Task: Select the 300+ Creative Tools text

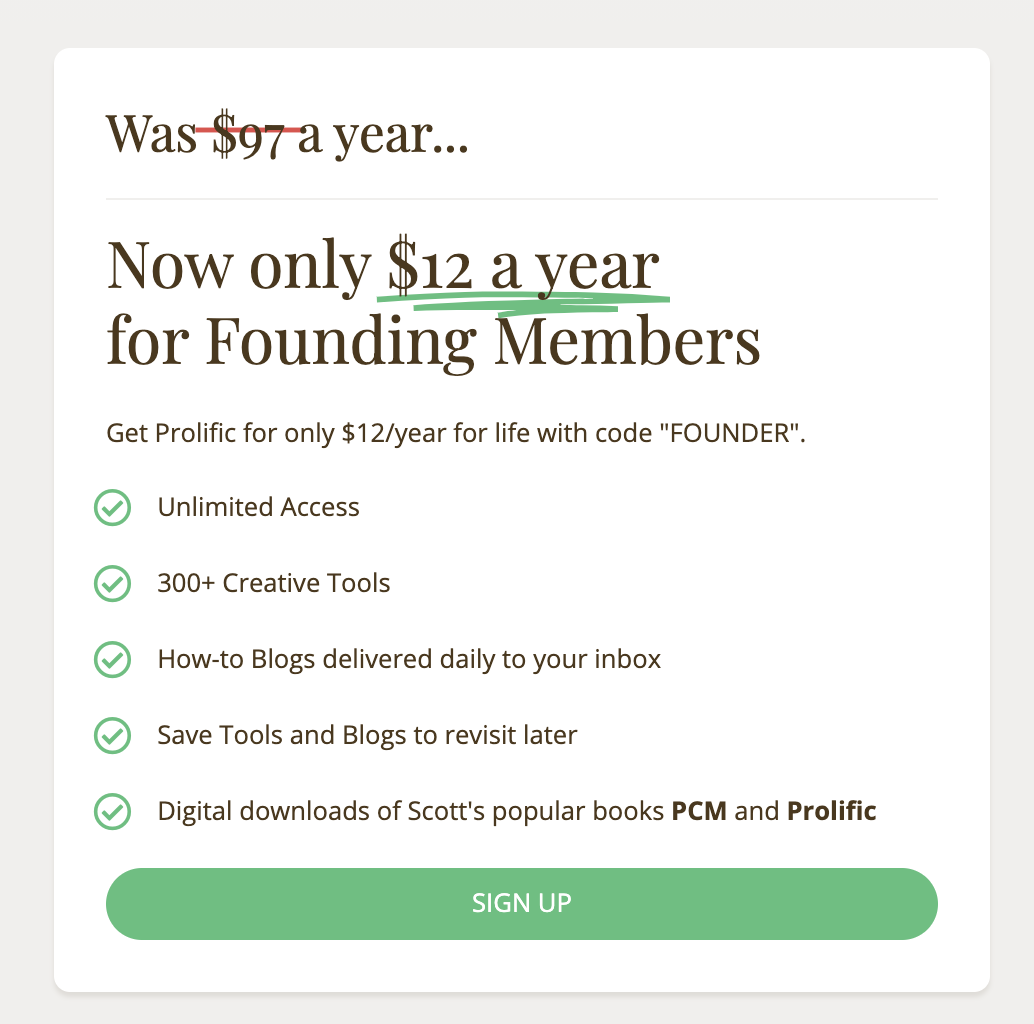Action: click(274, 583)
